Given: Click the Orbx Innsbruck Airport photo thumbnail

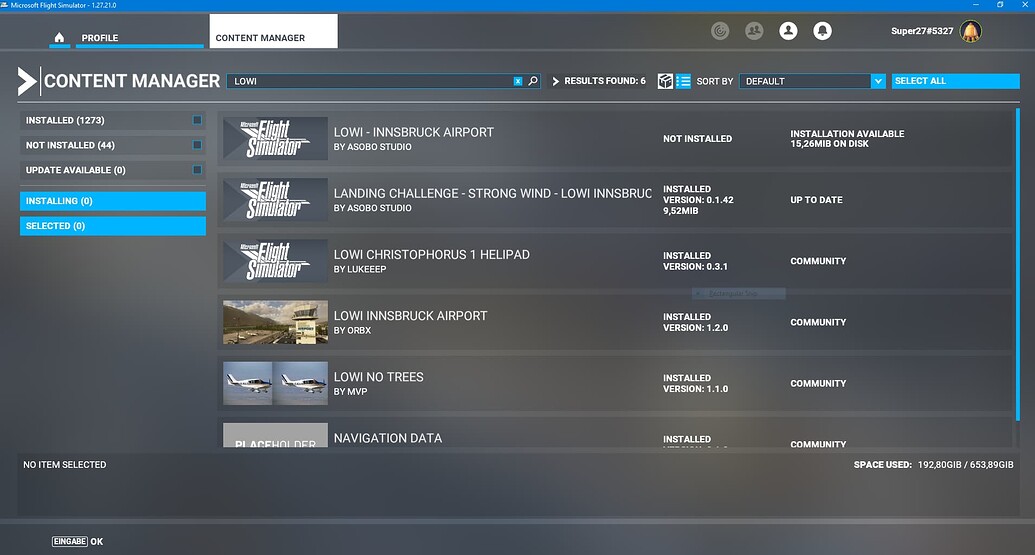Looking at the screenshot, I should tap(275, 322).
